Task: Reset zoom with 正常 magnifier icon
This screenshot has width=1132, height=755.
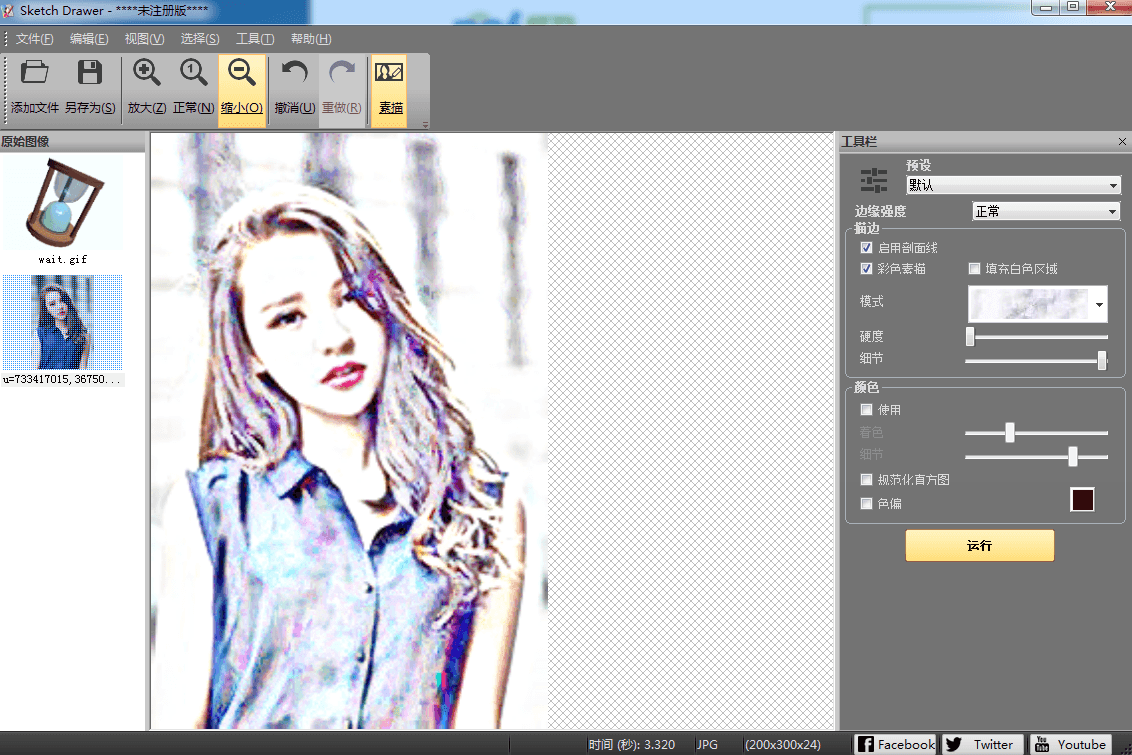Action: (x=193, y=73)
